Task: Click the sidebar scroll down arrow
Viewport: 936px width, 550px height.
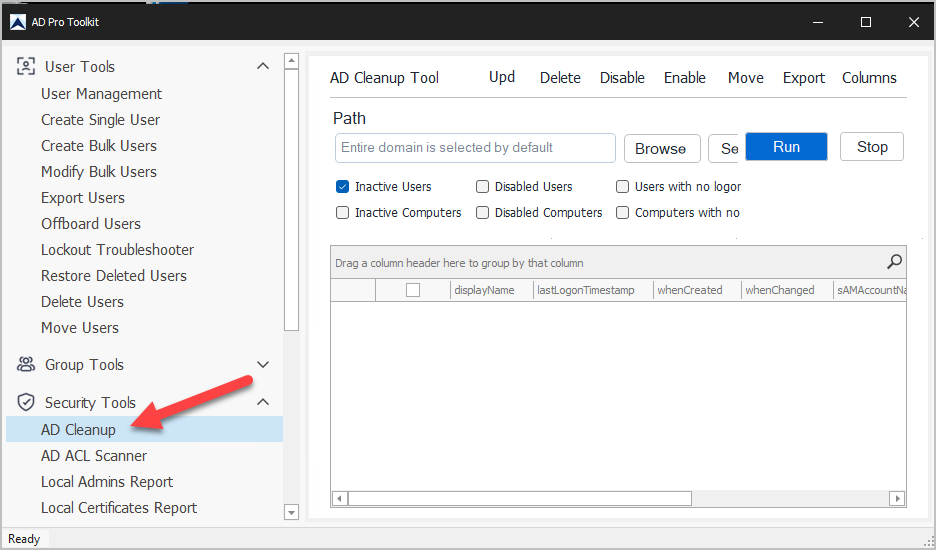Action: coord(291,512)
